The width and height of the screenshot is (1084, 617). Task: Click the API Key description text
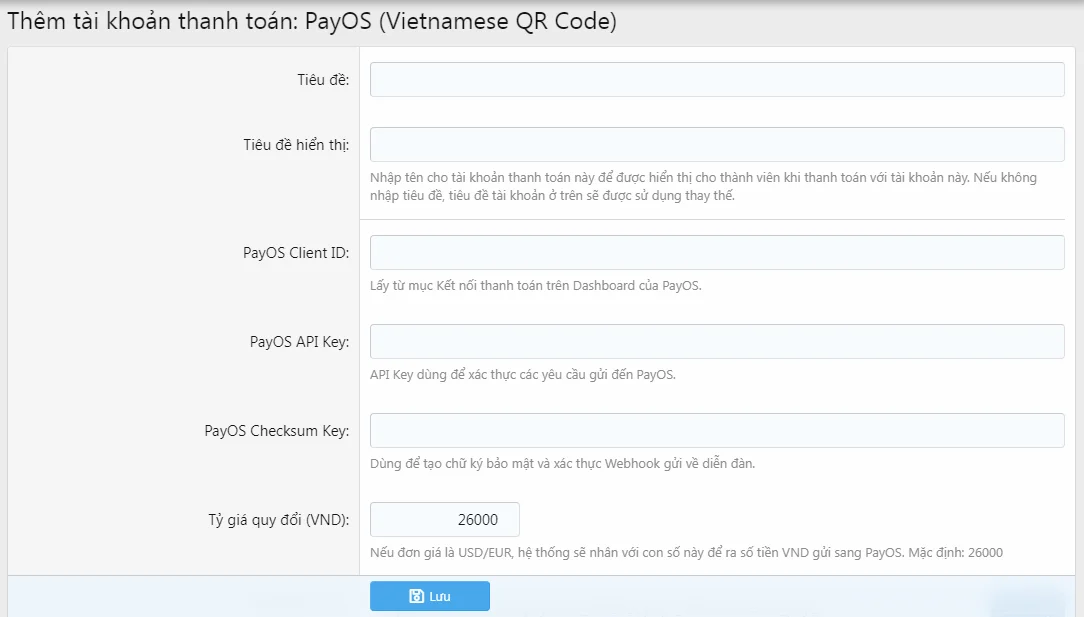522,375
